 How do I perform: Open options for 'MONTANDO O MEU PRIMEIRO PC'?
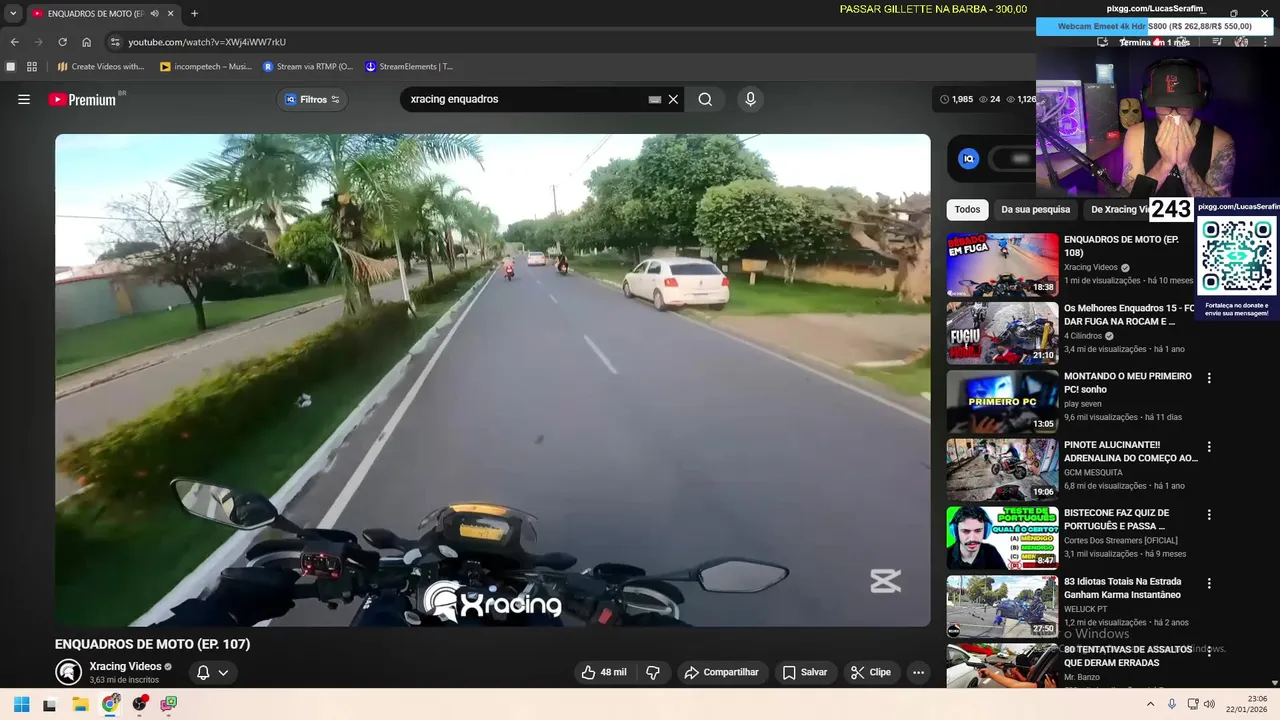[1209, 378]
